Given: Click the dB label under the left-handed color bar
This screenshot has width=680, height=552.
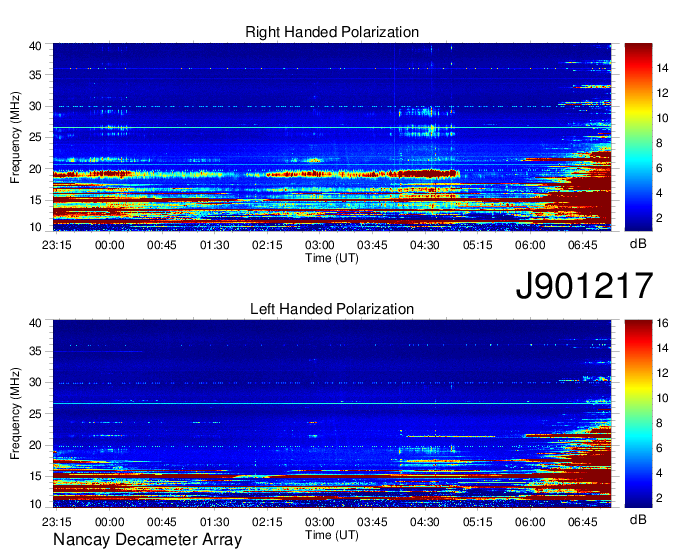Looking at the screenshot, I should [638, 519].
